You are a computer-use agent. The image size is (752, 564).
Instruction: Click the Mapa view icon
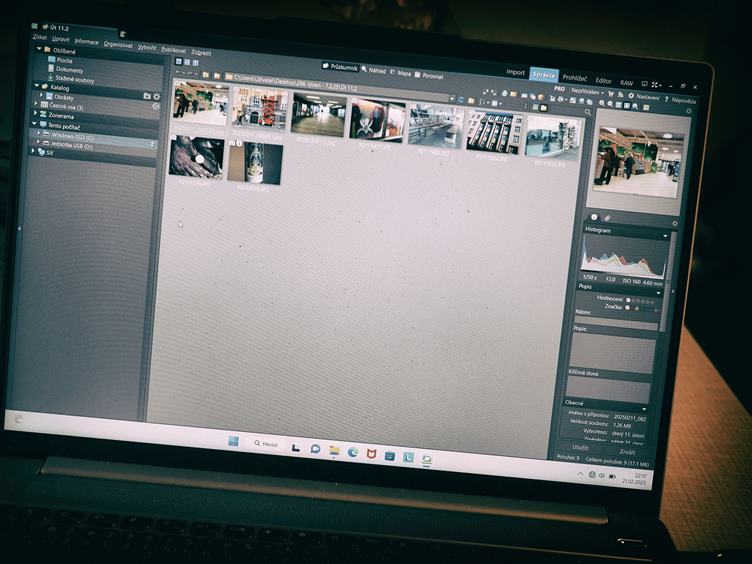(x=401, y=72)
